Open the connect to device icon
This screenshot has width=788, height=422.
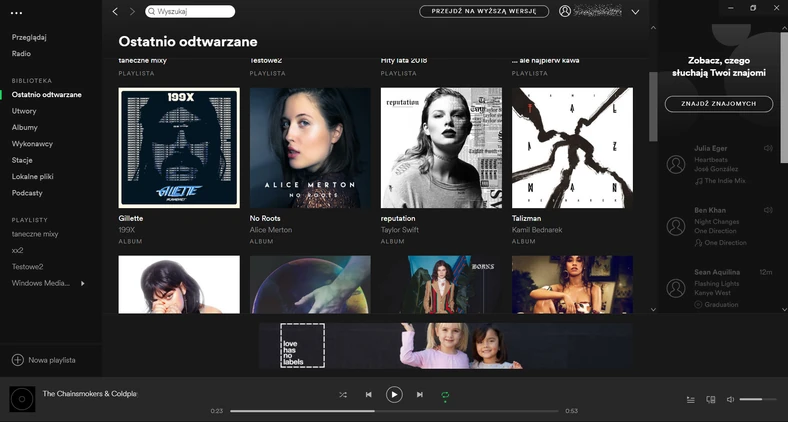(711, 400)
